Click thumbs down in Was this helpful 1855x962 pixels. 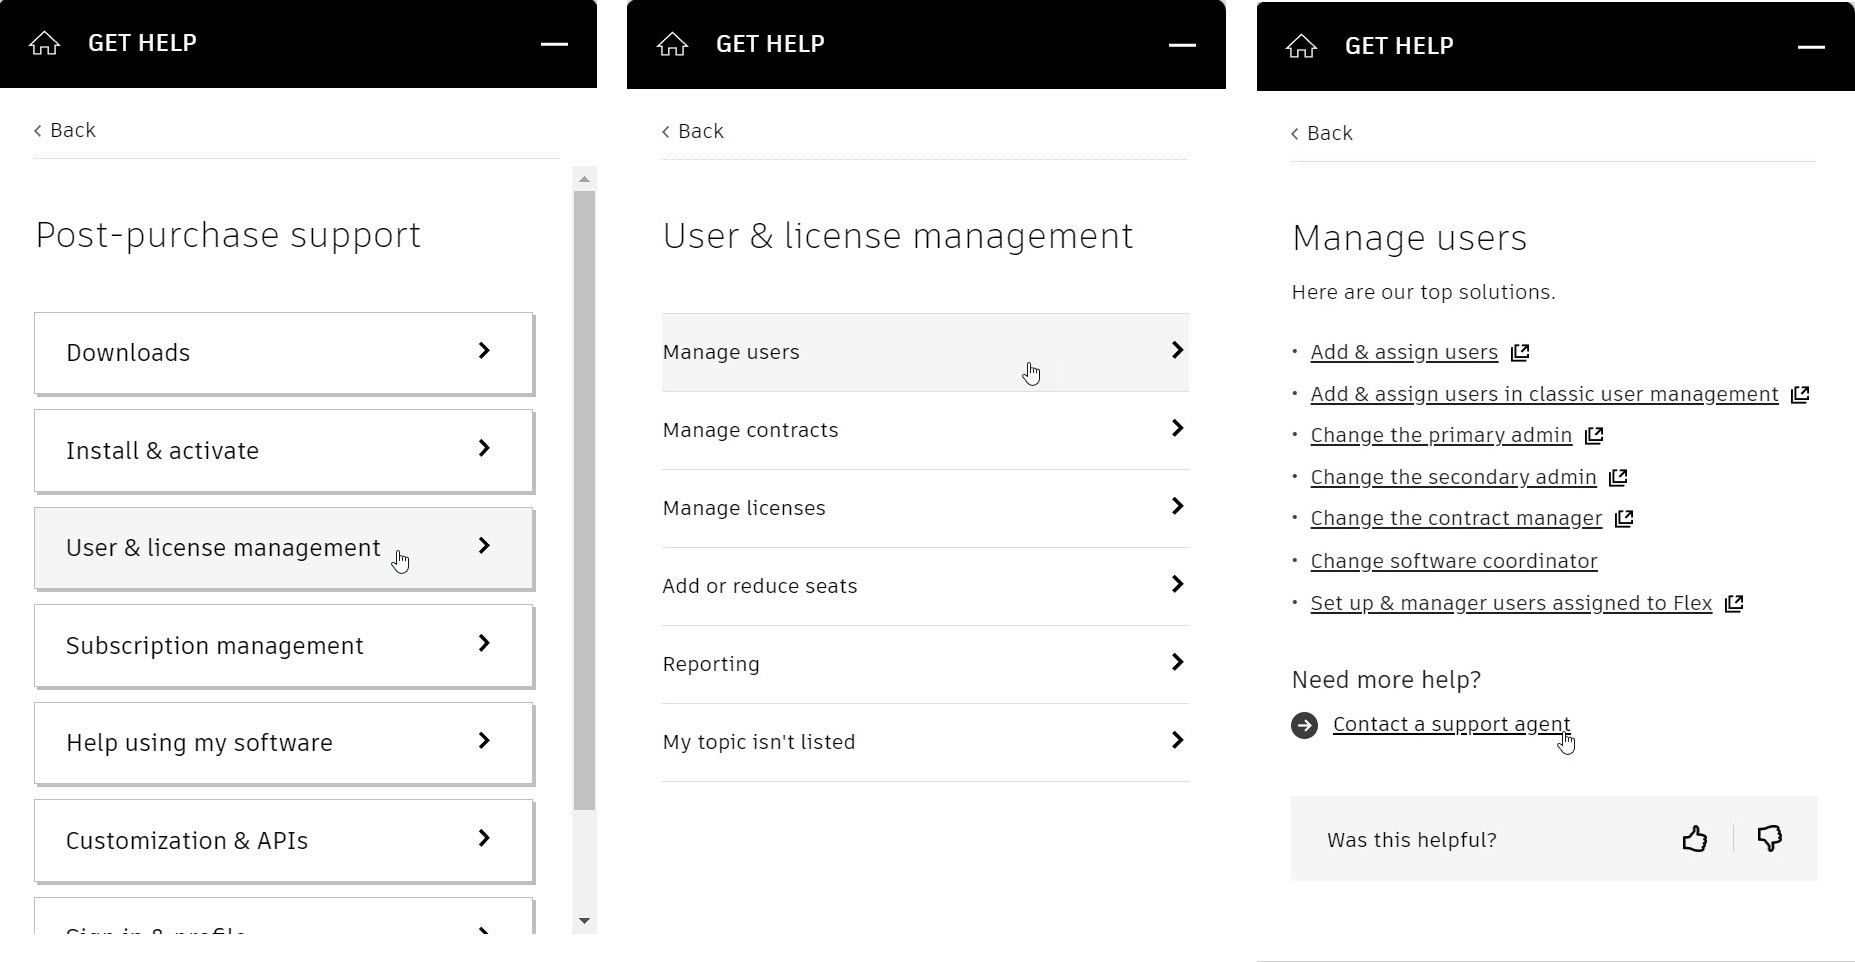point(1769,838)
